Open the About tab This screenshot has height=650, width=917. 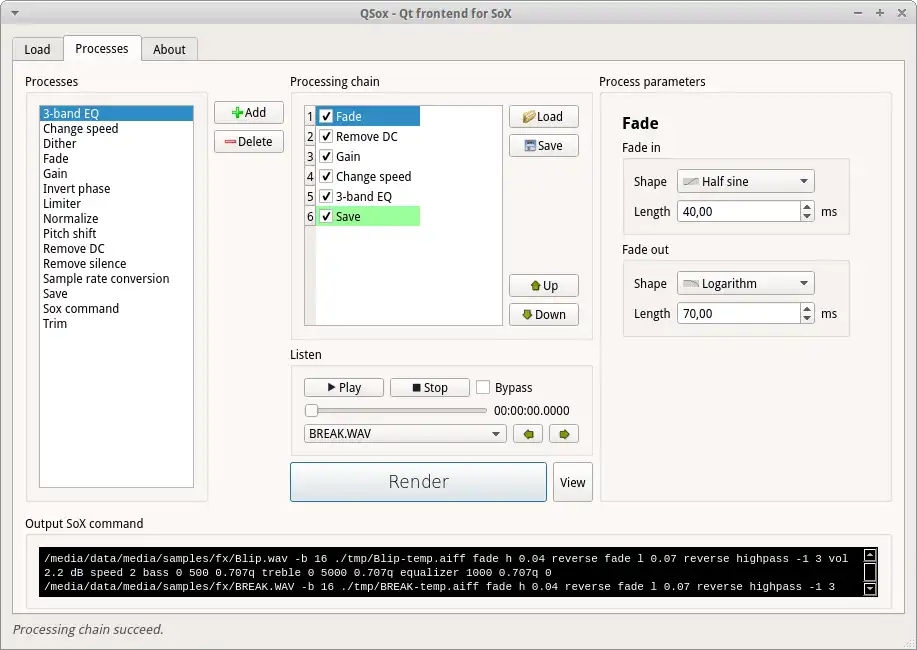tap(170, 50)
